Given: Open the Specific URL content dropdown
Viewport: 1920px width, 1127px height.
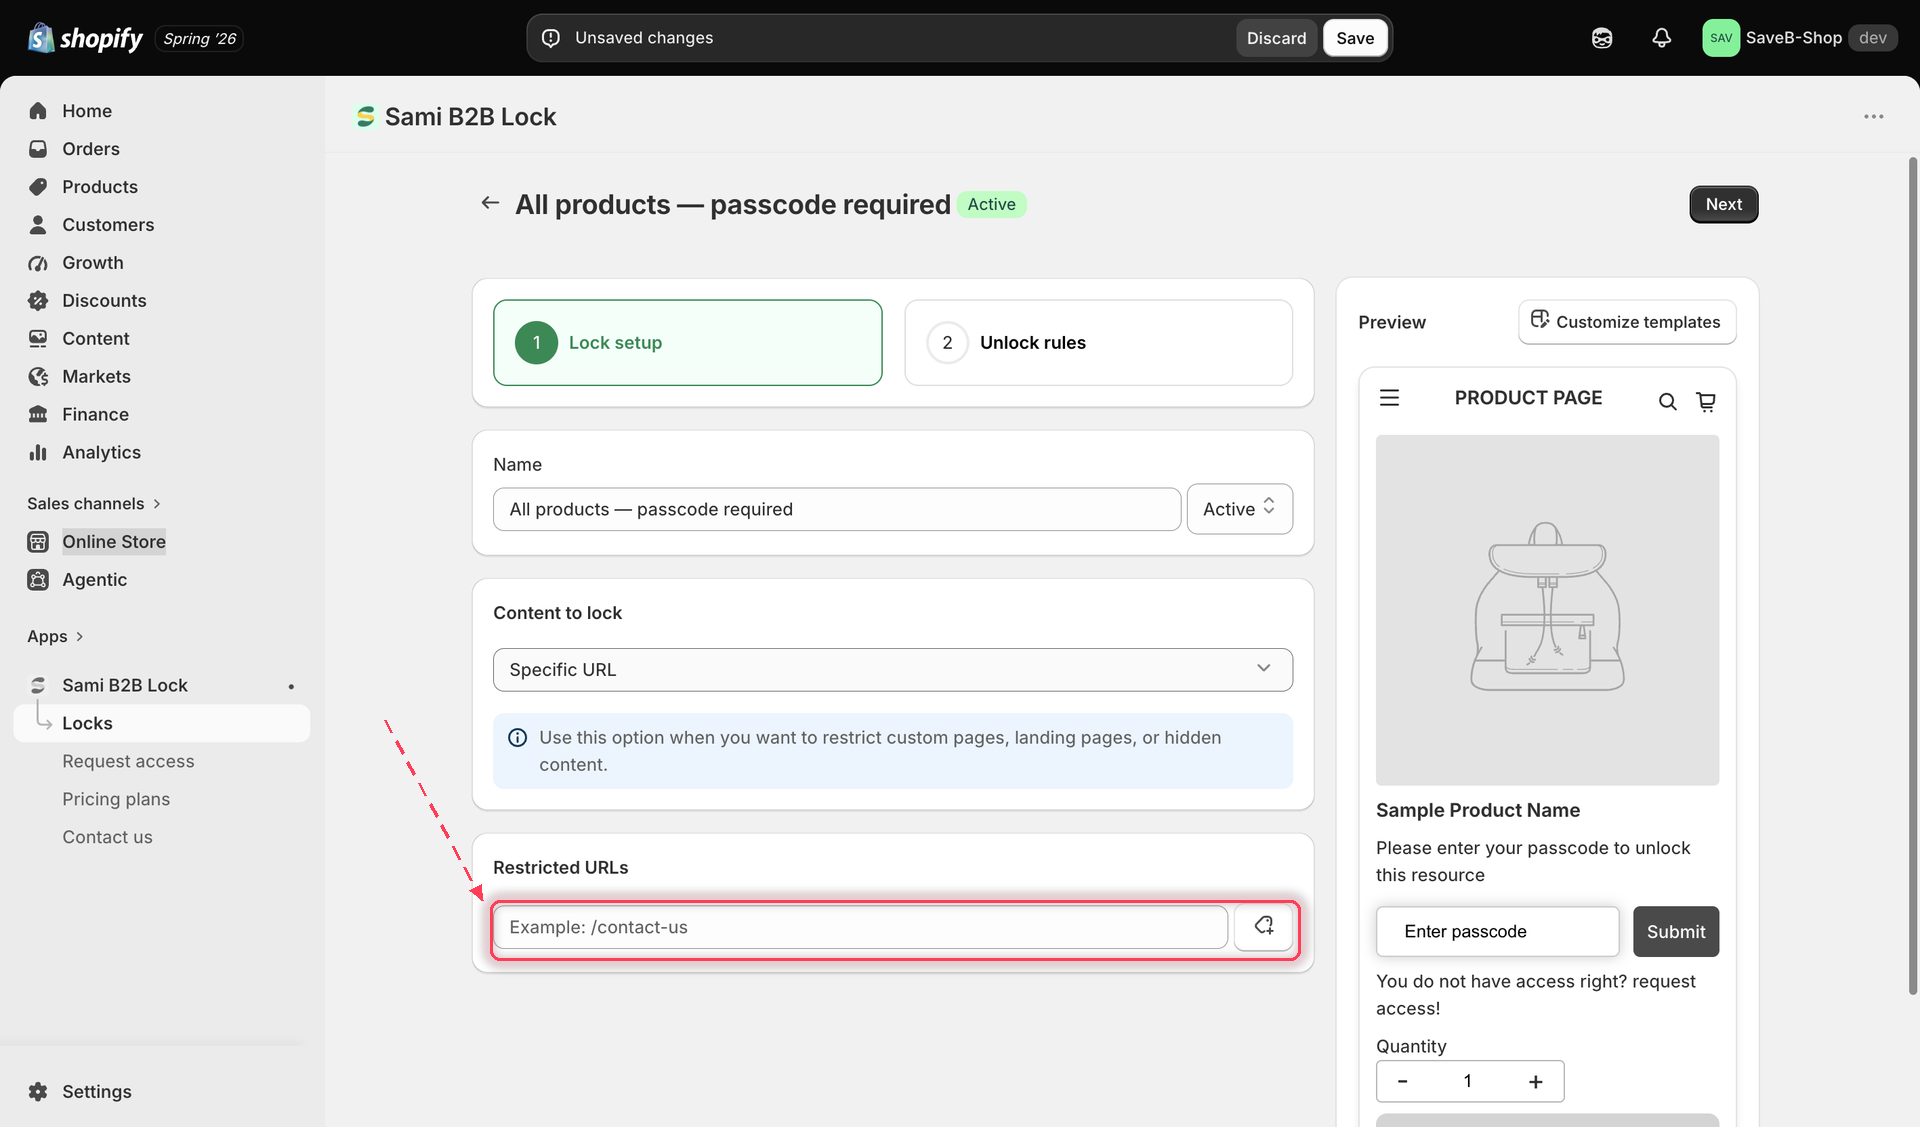Looking at the screenshot, I should (x=892, y=670).
